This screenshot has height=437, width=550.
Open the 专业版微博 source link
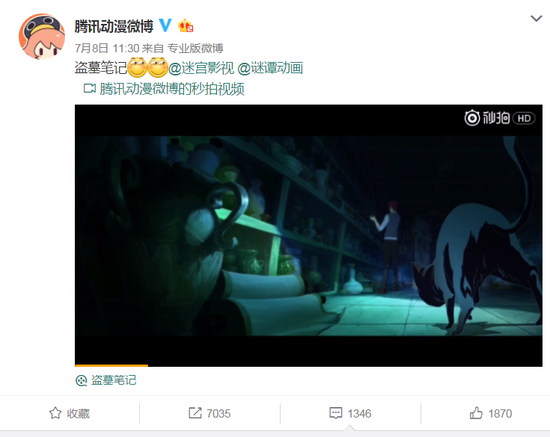point(195,48)
